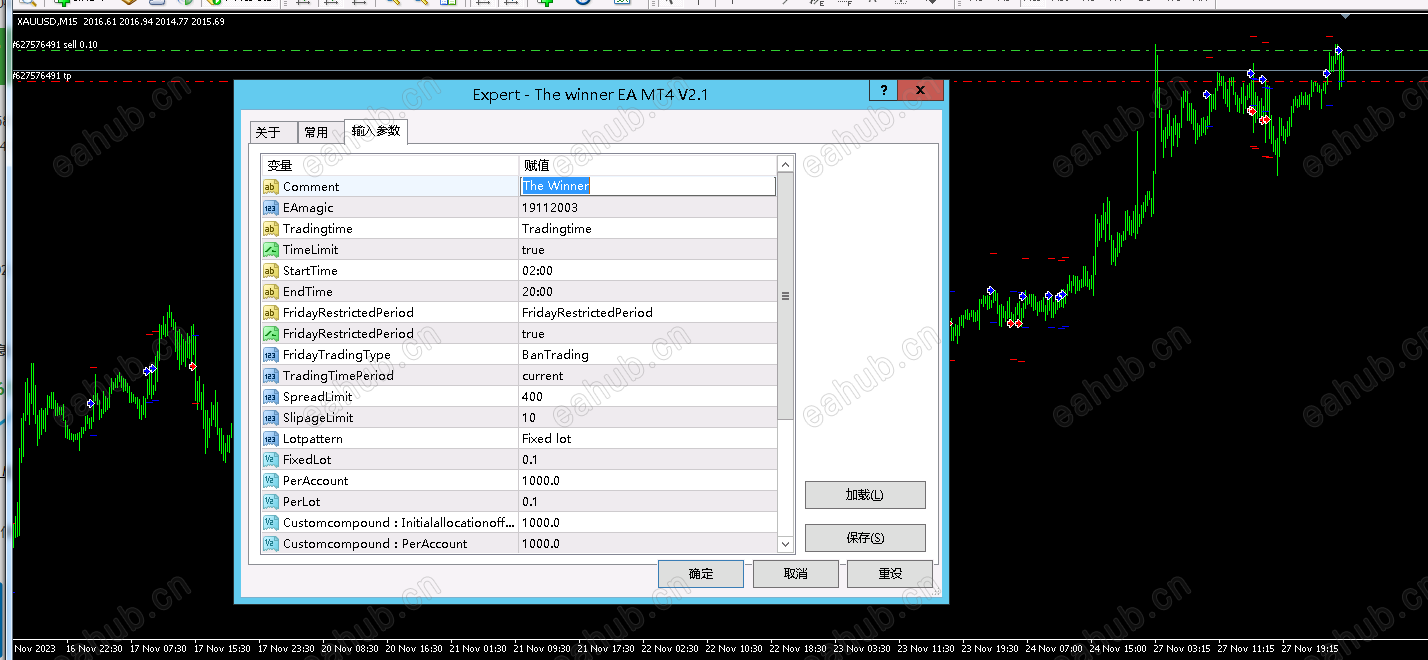
Task: Click the integer icon beside SpreadLimit
Action: point(270,397)
